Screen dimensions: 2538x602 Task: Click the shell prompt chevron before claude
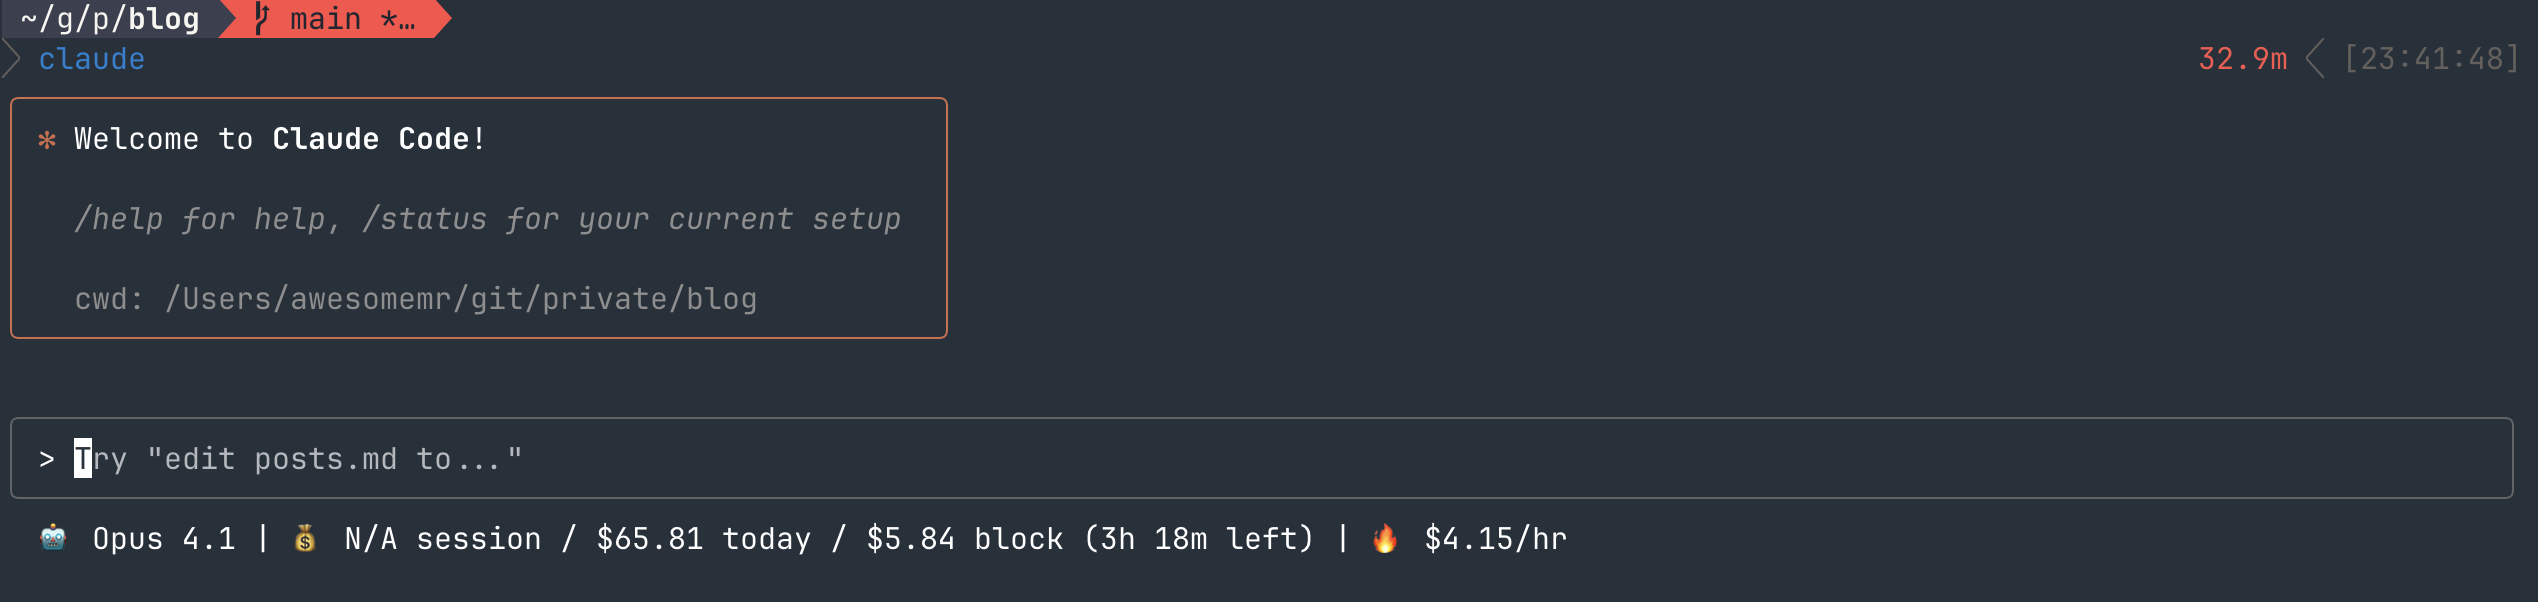pos(12,59)
